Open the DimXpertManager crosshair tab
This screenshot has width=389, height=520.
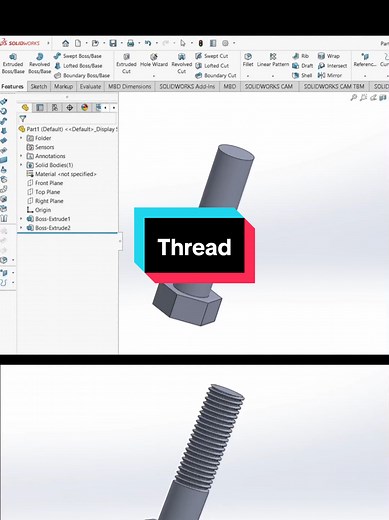[70, 107]
